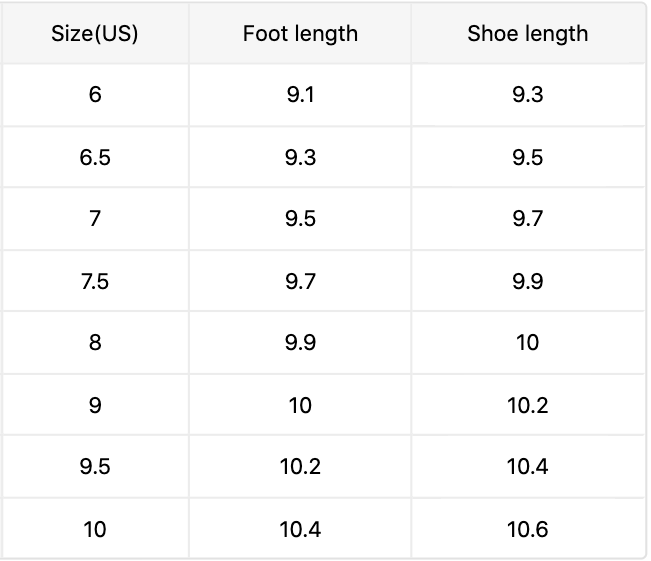Click foot length 9.5 for size 7

[x=300, y=219]
